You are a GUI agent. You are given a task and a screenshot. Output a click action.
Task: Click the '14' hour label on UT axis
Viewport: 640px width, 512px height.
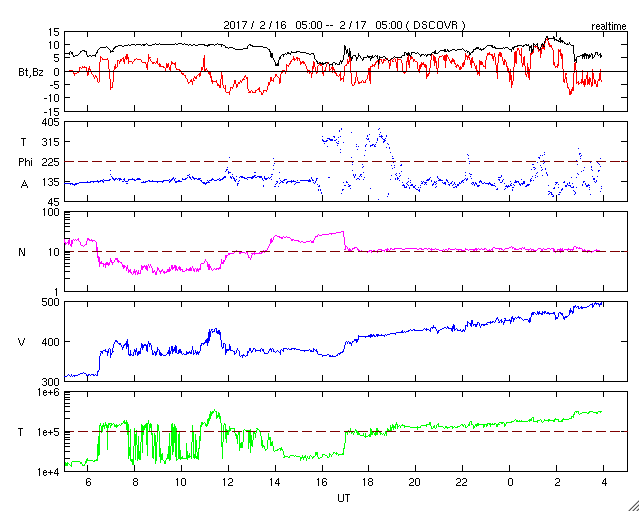tap(275, 482)
